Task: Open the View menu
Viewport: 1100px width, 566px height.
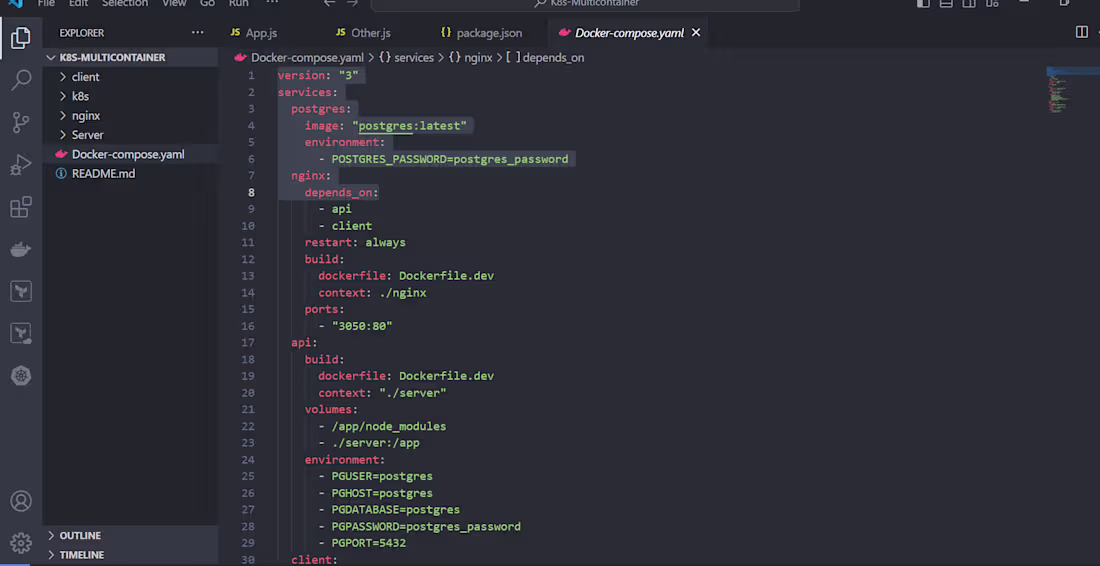Action: [x=174, y=4]
